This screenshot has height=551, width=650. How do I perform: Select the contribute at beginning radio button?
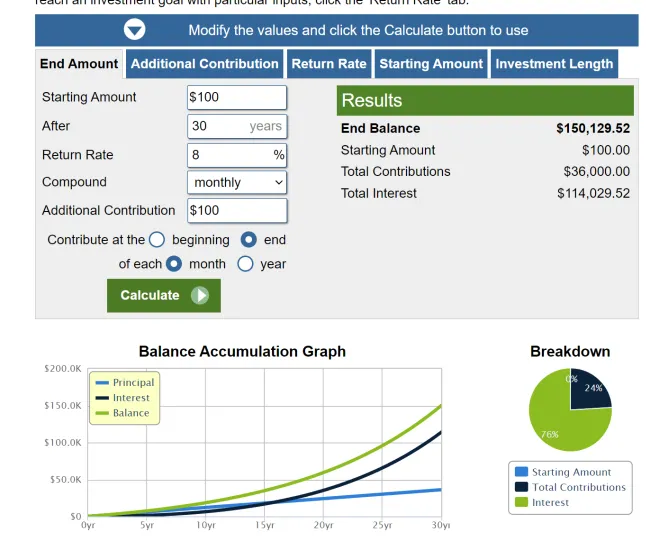tap(157, 240)
